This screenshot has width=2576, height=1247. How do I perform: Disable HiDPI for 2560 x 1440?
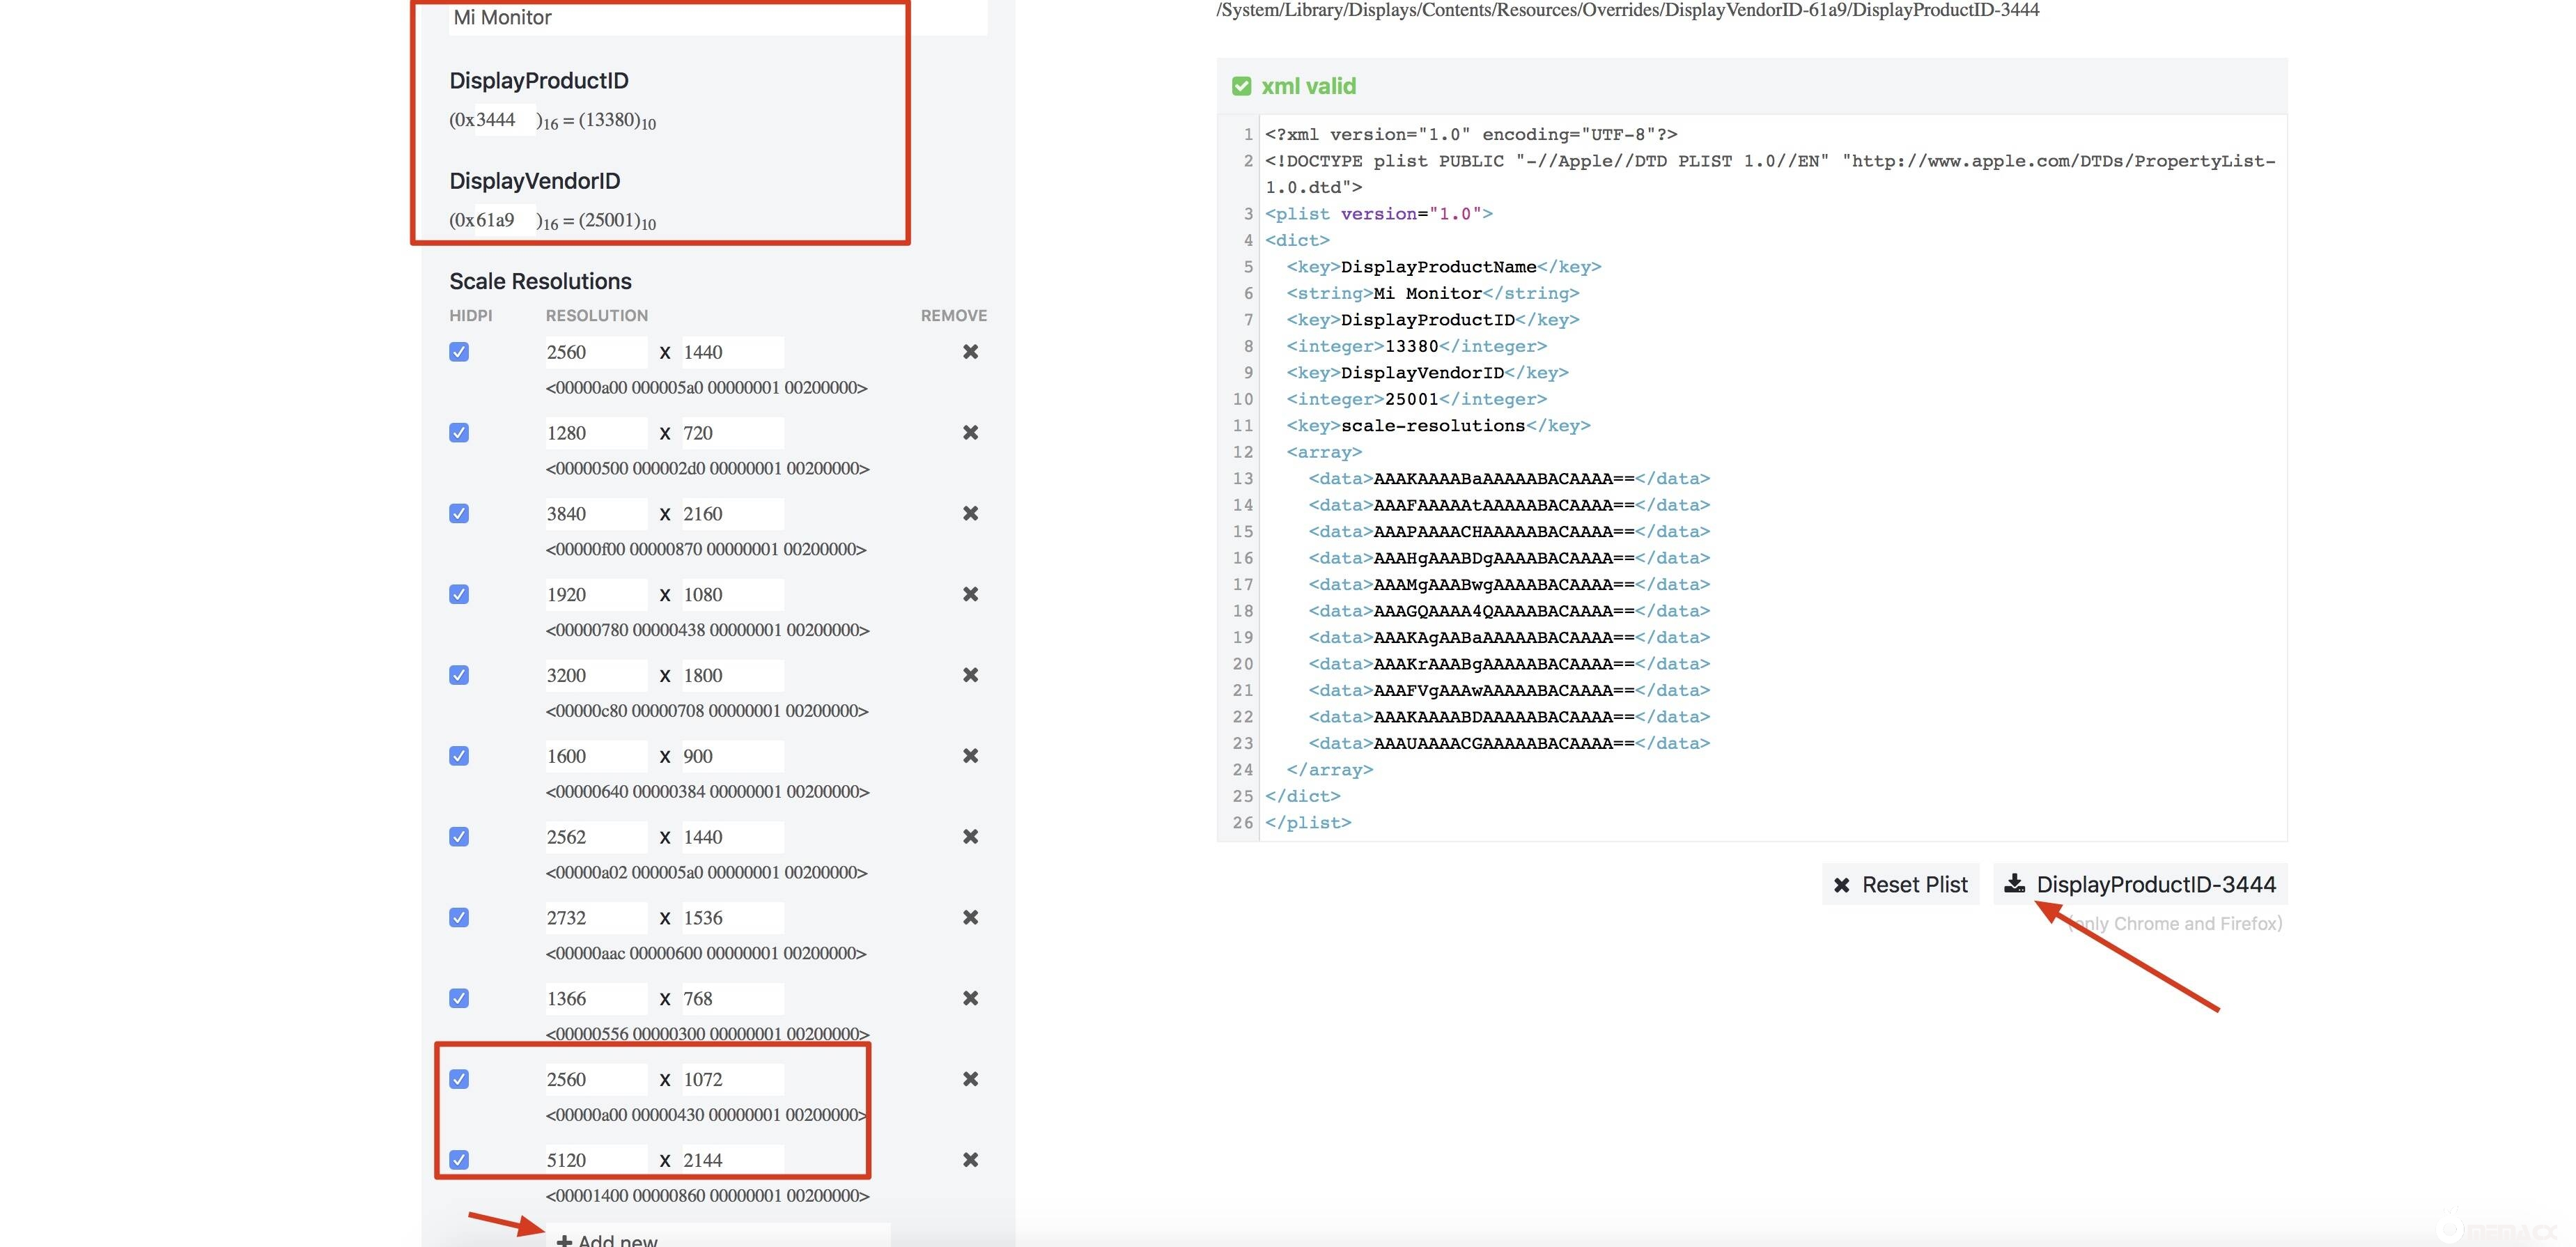pyautogui.click(x=459, y=352)
